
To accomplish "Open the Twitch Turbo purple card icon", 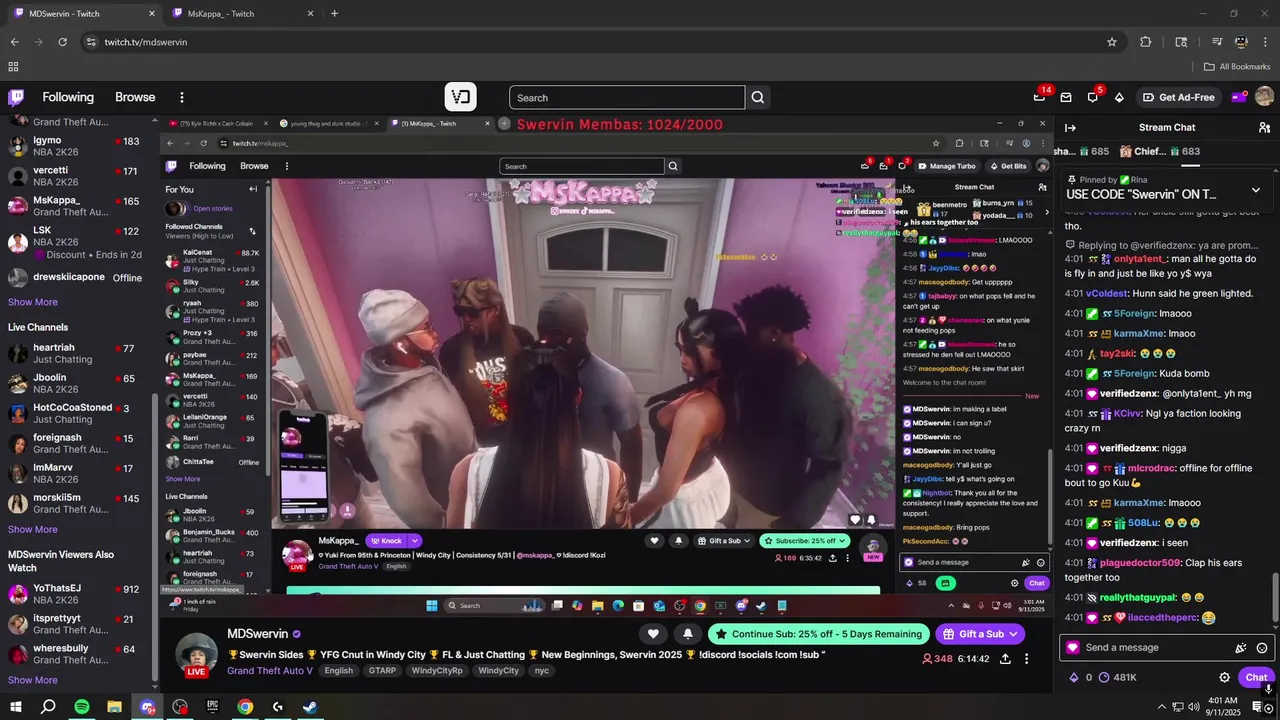I will (x=1238, y=97).
